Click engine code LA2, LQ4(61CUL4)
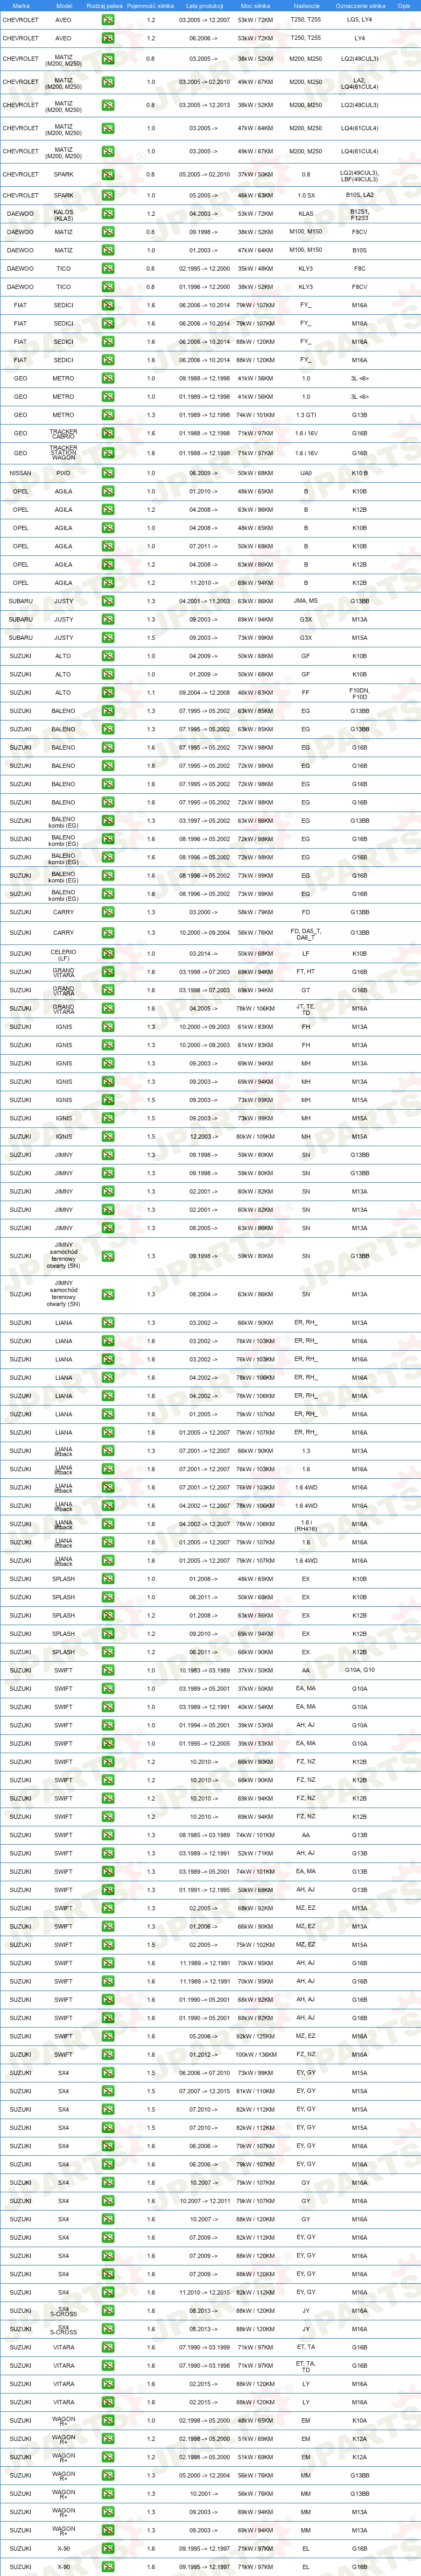Viewport: 421px width, 2576px height. pyautogui.click(x=359, y=83)
